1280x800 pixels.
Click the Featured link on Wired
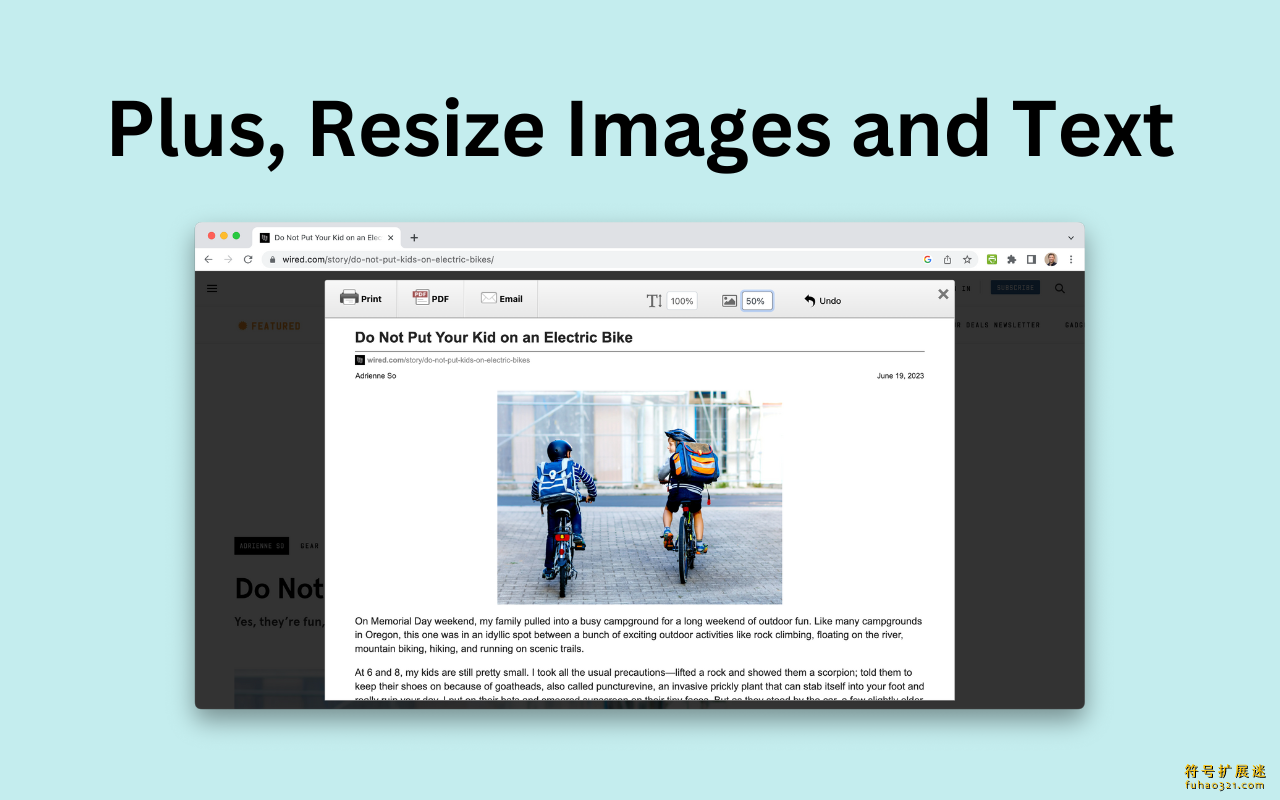point(270,326)
